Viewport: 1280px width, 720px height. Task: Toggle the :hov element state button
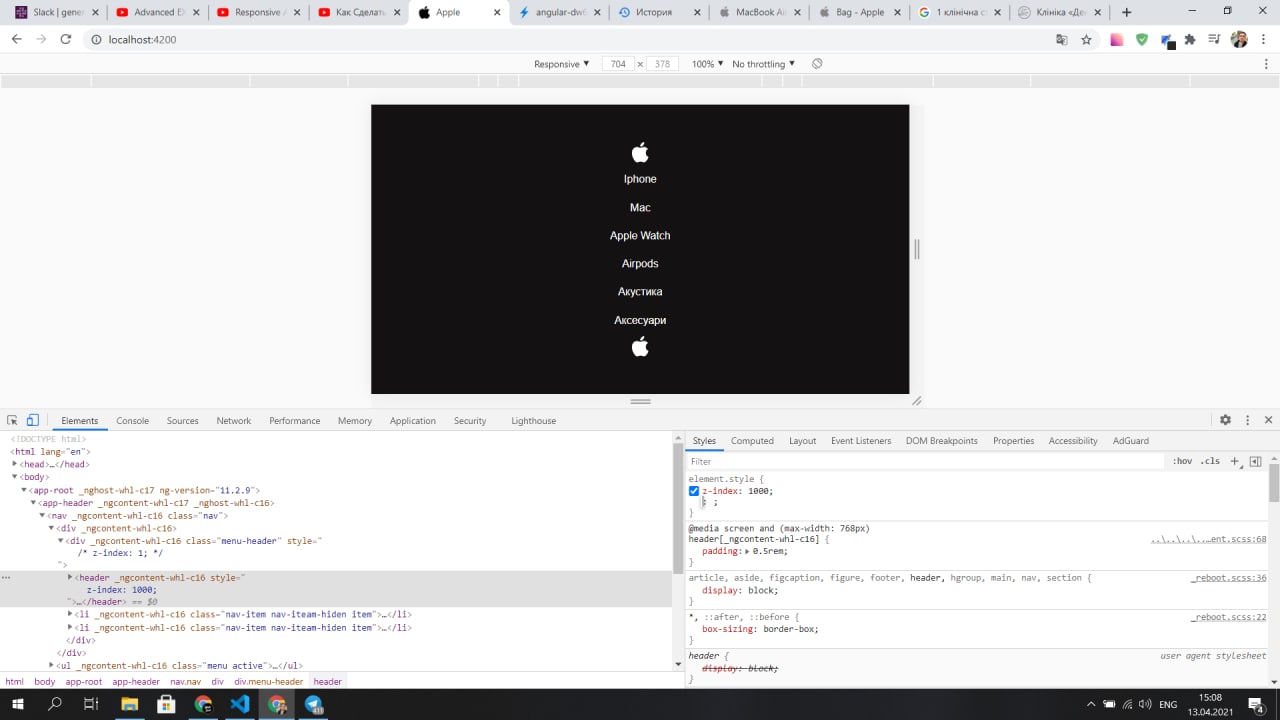(x=1183, y=461)
